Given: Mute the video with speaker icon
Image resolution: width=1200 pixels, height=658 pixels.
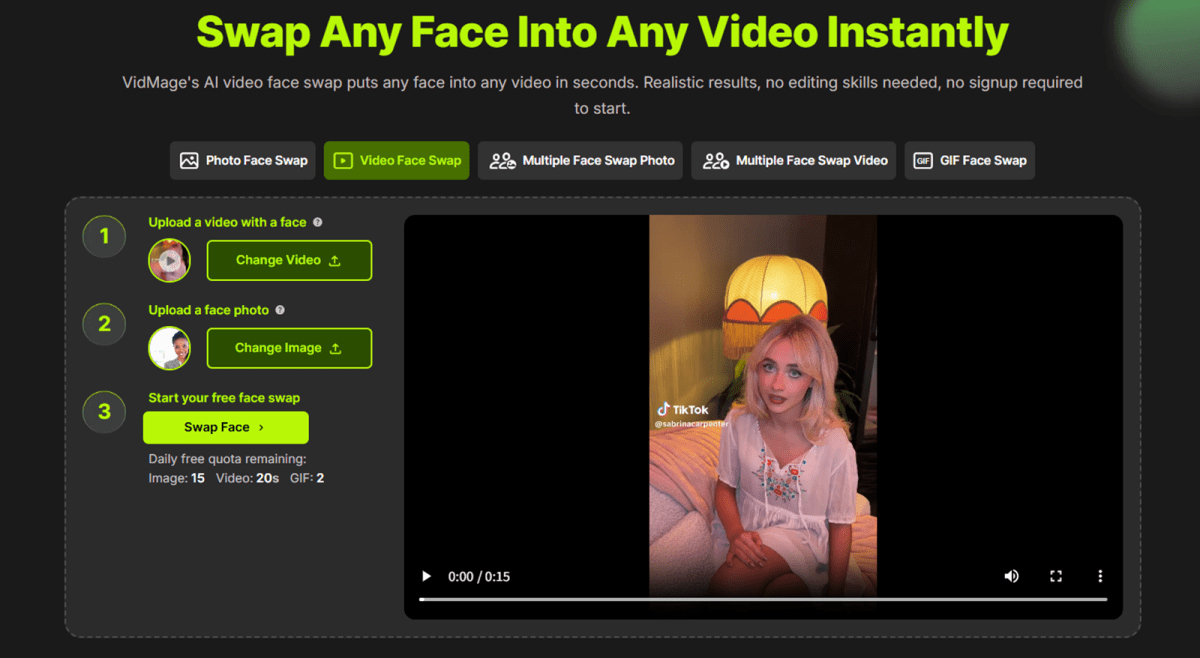Looking at the screenshot, I should click(x=1011, y=576).
